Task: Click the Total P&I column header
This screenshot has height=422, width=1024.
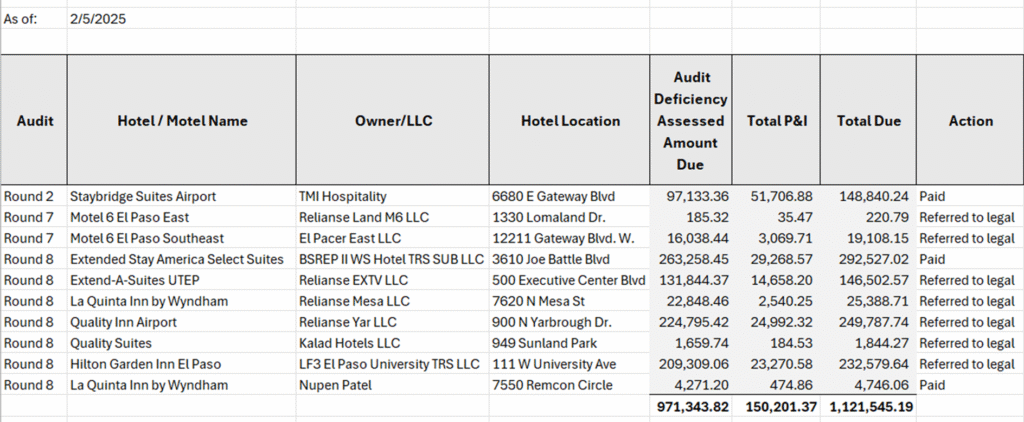Action: pyautogui.click(x=776, y=120)
